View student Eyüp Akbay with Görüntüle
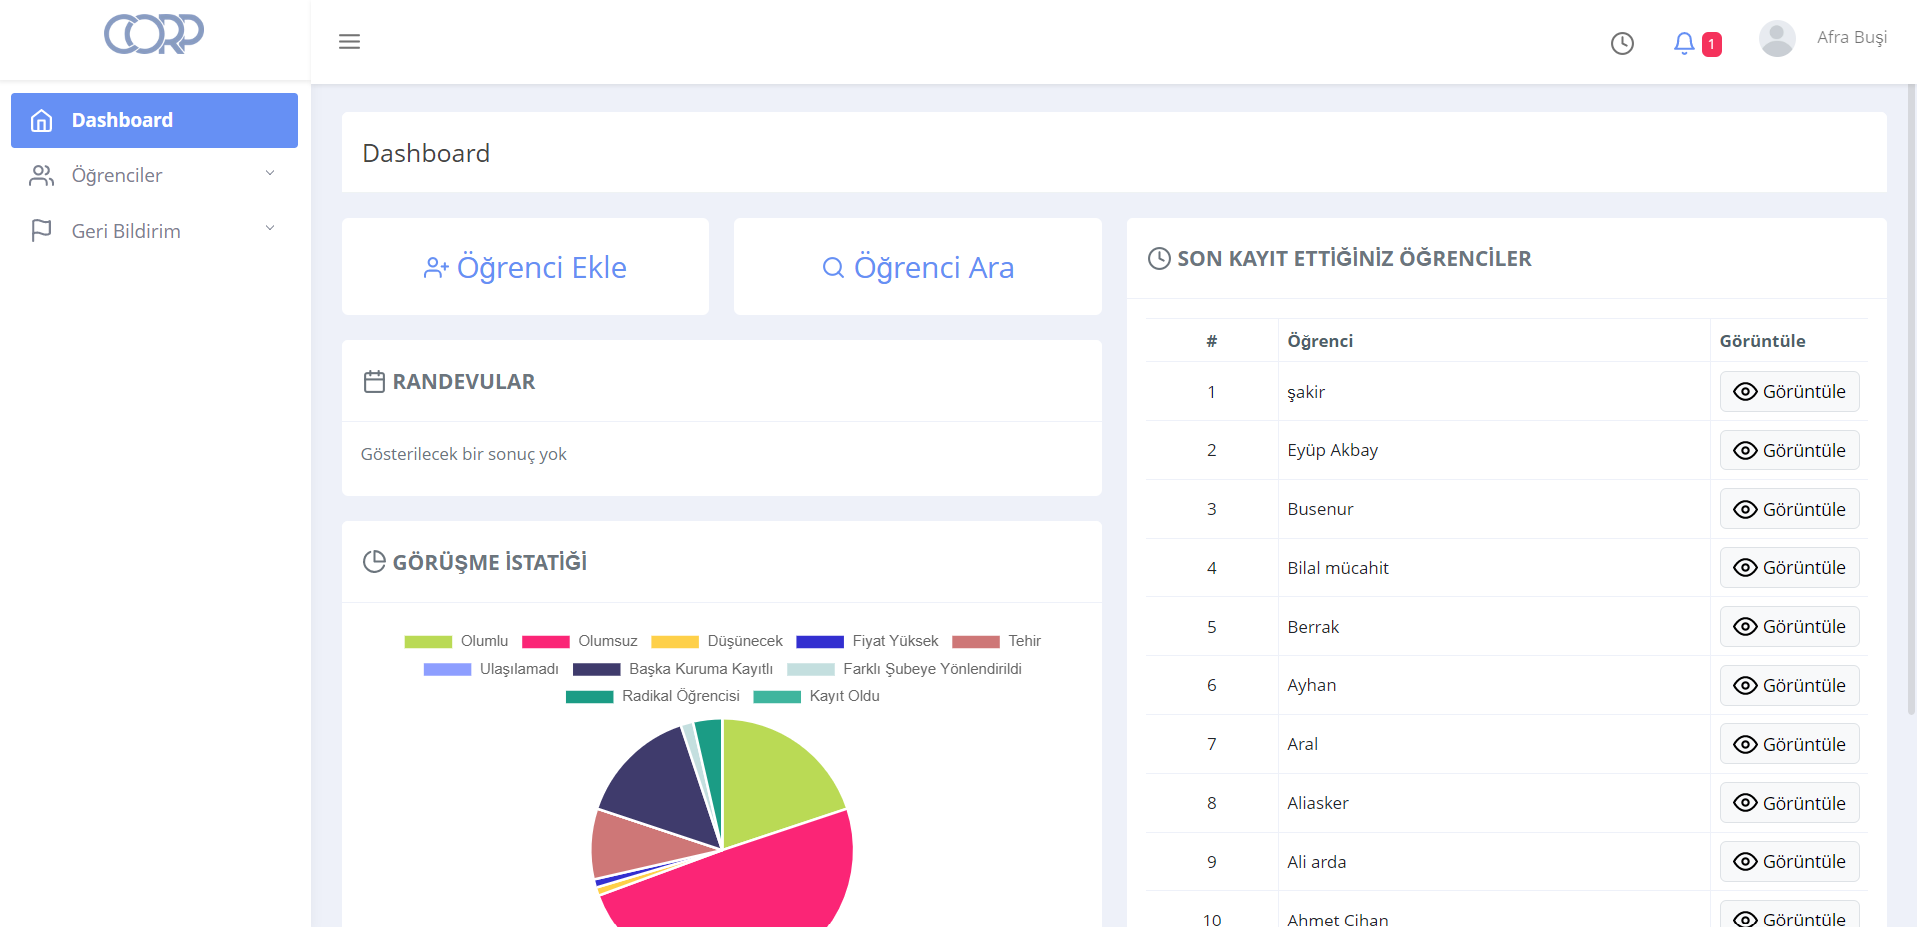The height and width of the screenshot is (927, 1917). coord(1789,450)
